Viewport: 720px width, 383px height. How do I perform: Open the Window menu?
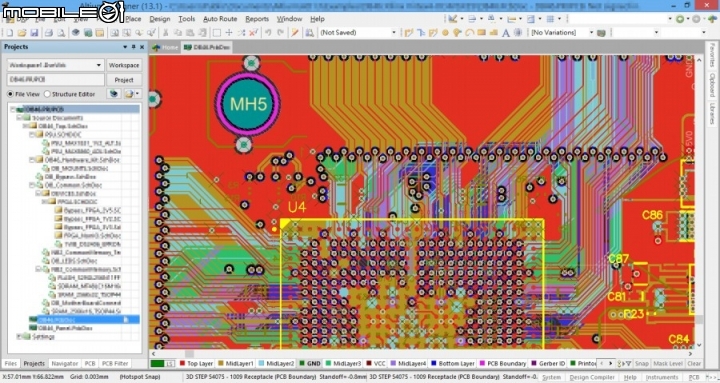click(289, 19)
